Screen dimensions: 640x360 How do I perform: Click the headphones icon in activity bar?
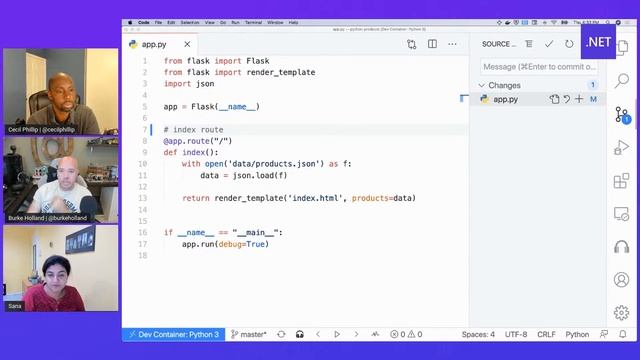coord(621,247)
